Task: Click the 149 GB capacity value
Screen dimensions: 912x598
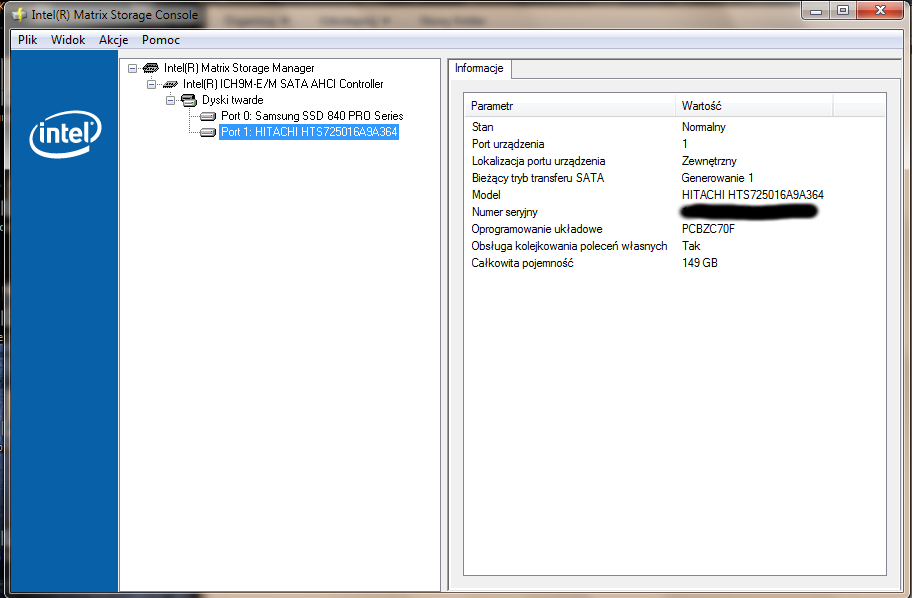Action: coord(700,263)
